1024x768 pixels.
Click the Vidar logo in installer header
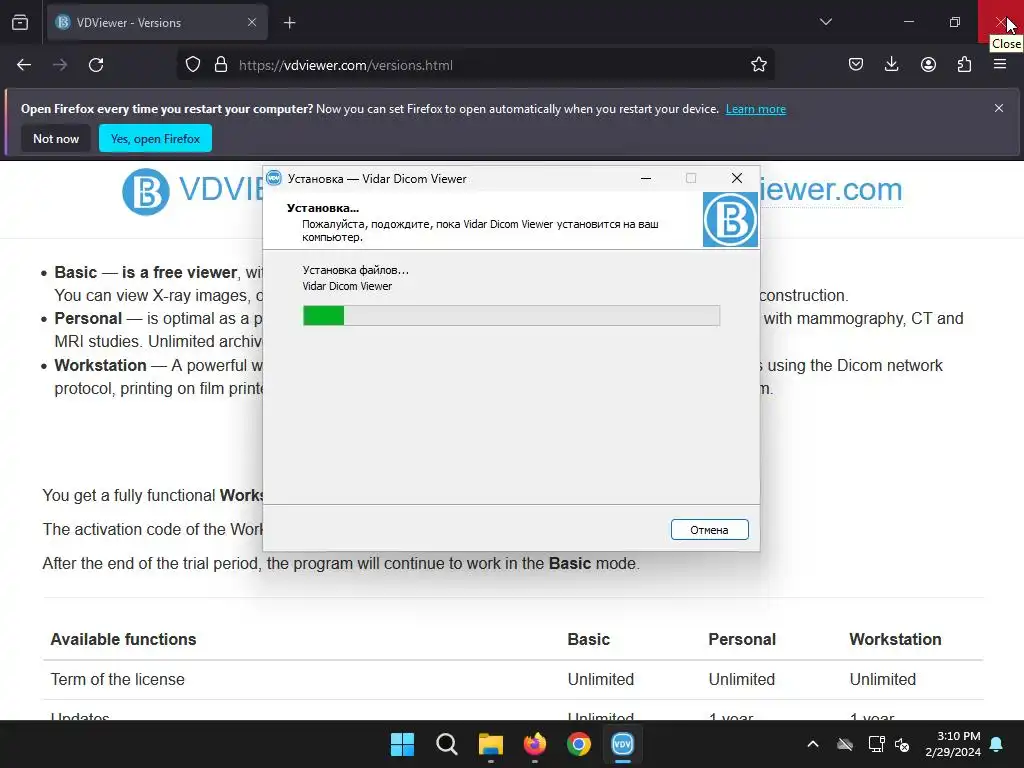[x=730, y=219]
